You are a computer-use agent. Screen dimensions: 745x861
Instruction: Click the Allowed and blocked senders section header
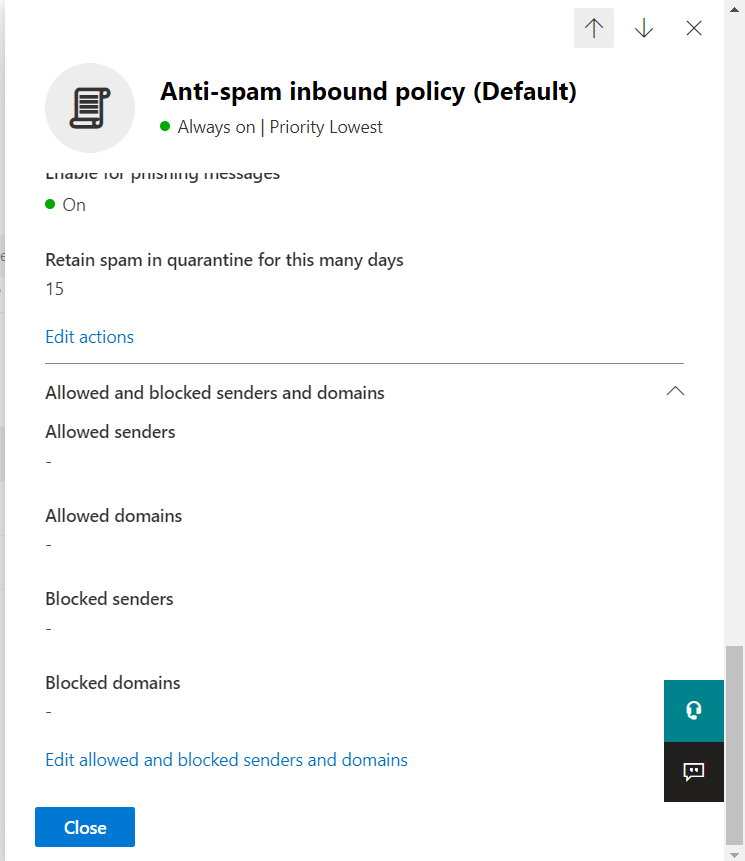coord(215,393)
